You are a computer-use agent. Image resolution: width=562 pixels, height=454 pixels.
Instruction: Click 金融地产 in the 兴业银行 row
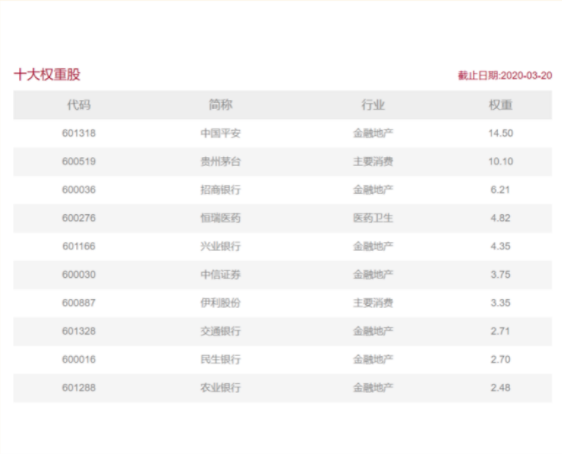[x=373, y=247]
